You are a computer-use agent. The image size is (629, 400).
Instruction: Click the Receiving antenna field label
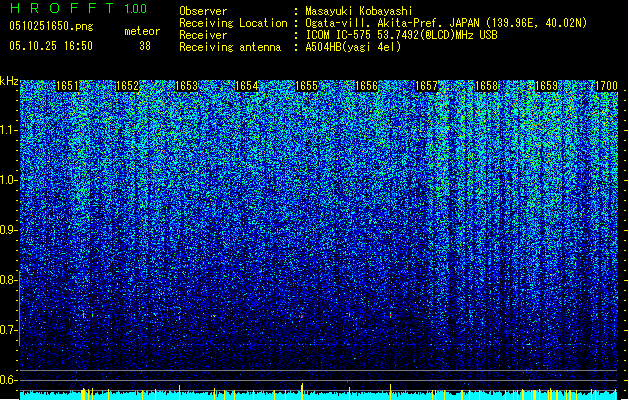[x=230, y=47]
